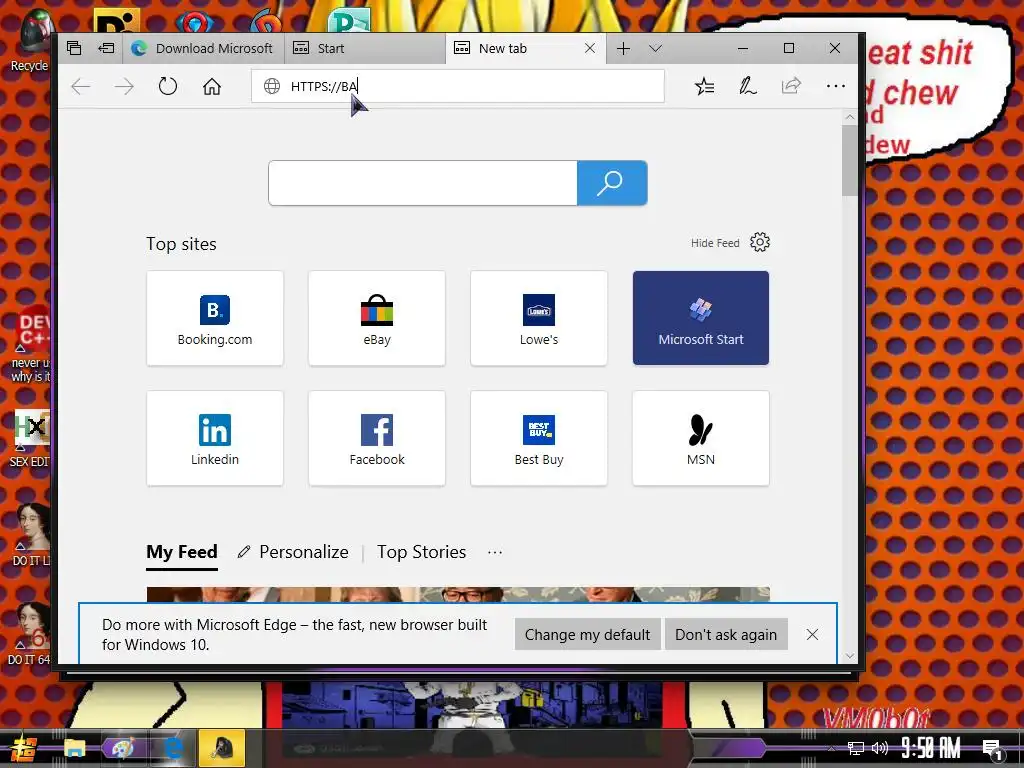Open feed settings gear icon

[760, 242]
